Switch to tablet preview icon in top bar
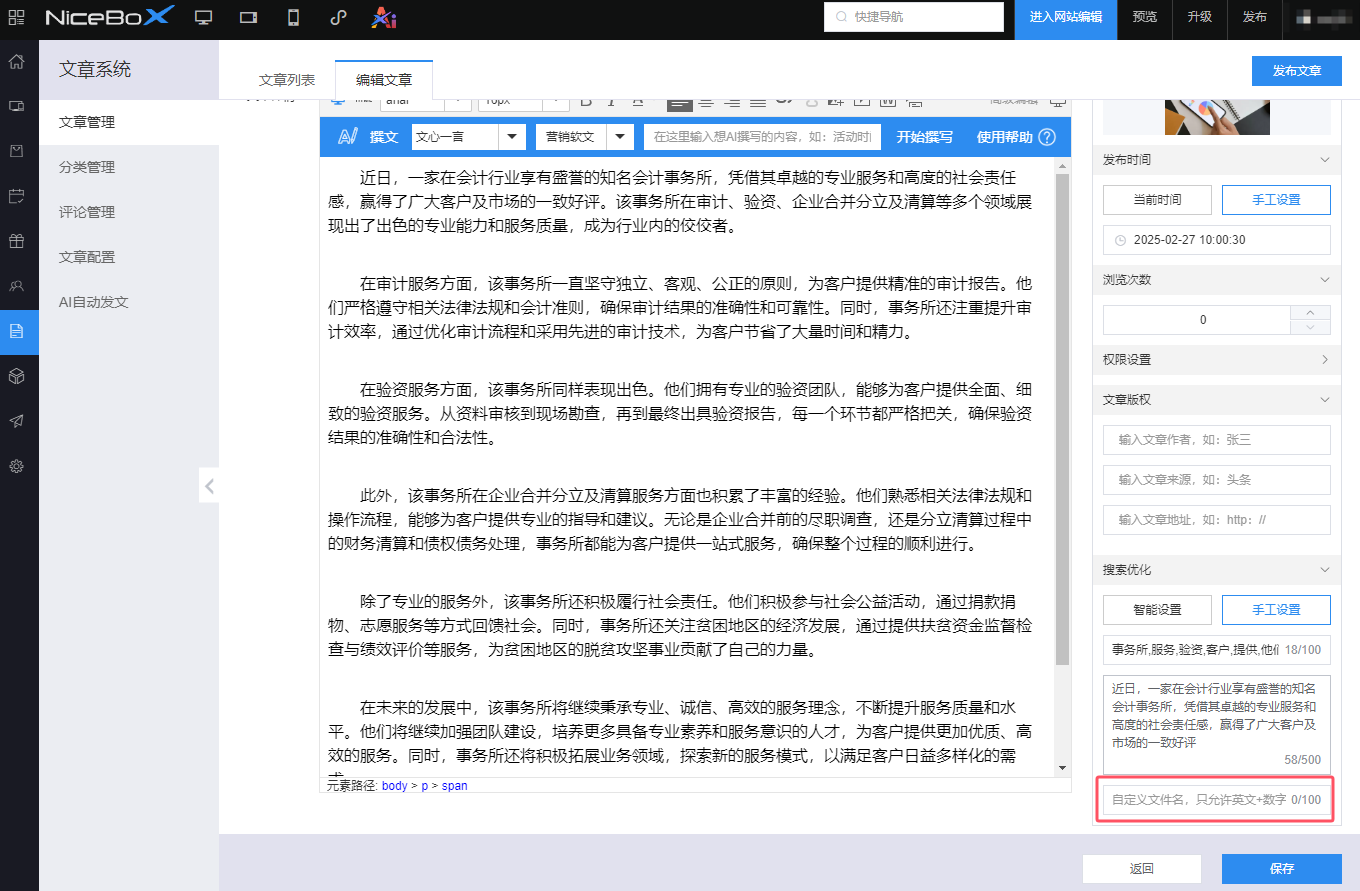 [x=249, y=18]
